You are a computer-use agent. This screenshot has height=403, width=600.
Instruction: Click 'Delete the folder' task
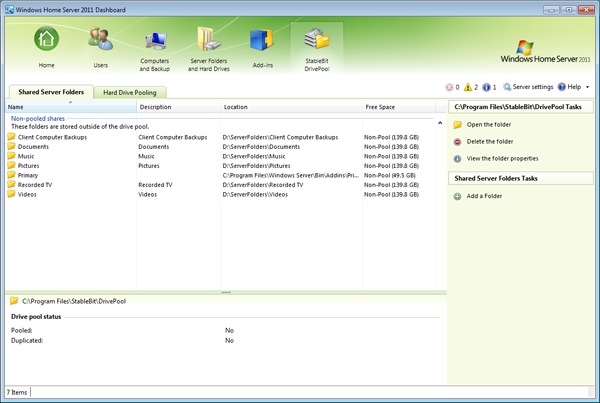tap(488, 142)
